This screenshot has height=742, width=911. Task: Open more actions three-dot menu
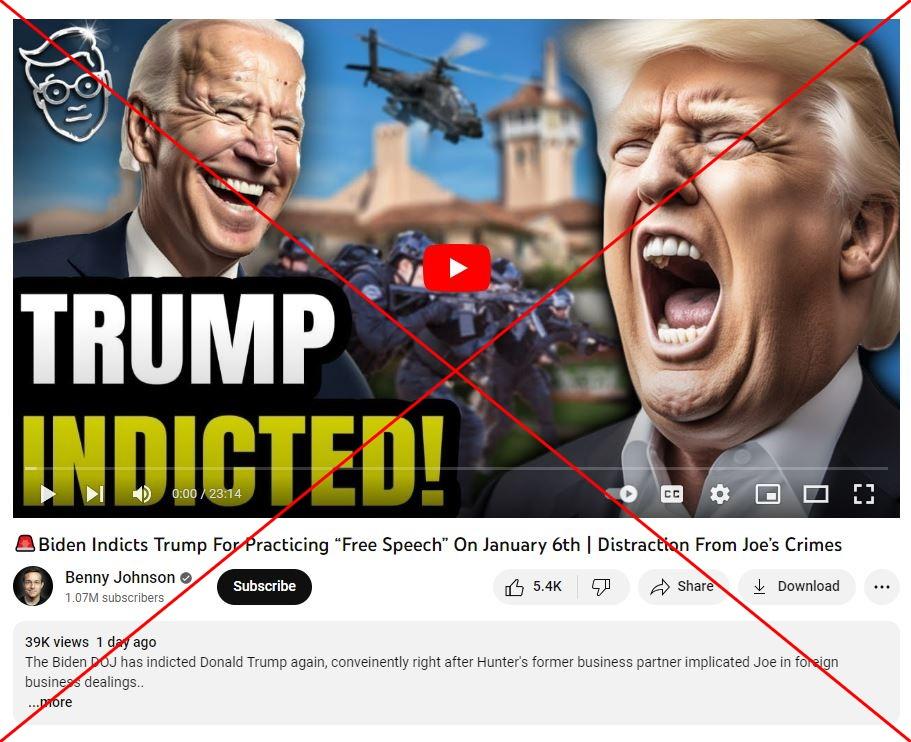point(882,587)
